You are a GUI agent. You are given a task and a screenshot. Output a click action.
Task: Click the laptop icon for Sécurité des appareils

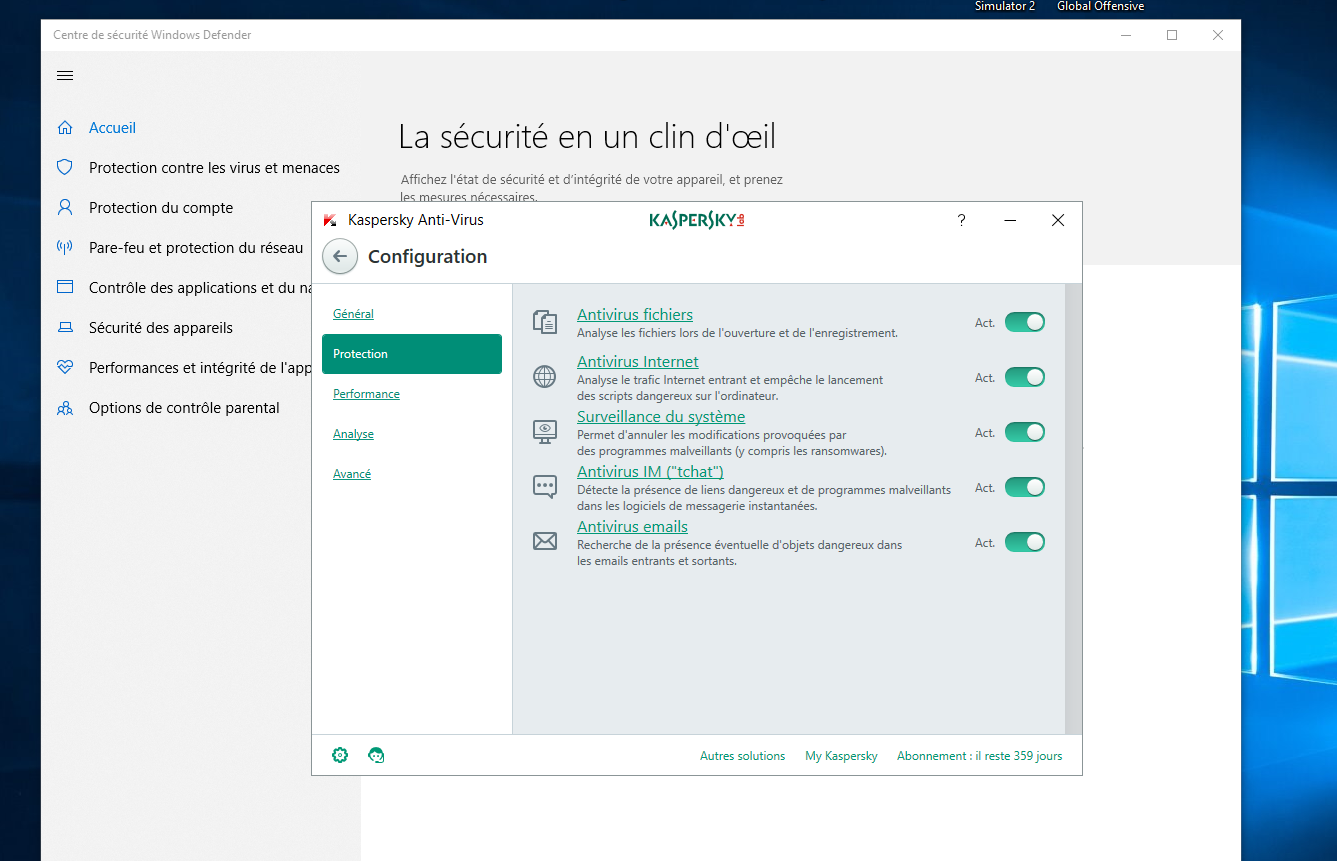click(65, 328)
